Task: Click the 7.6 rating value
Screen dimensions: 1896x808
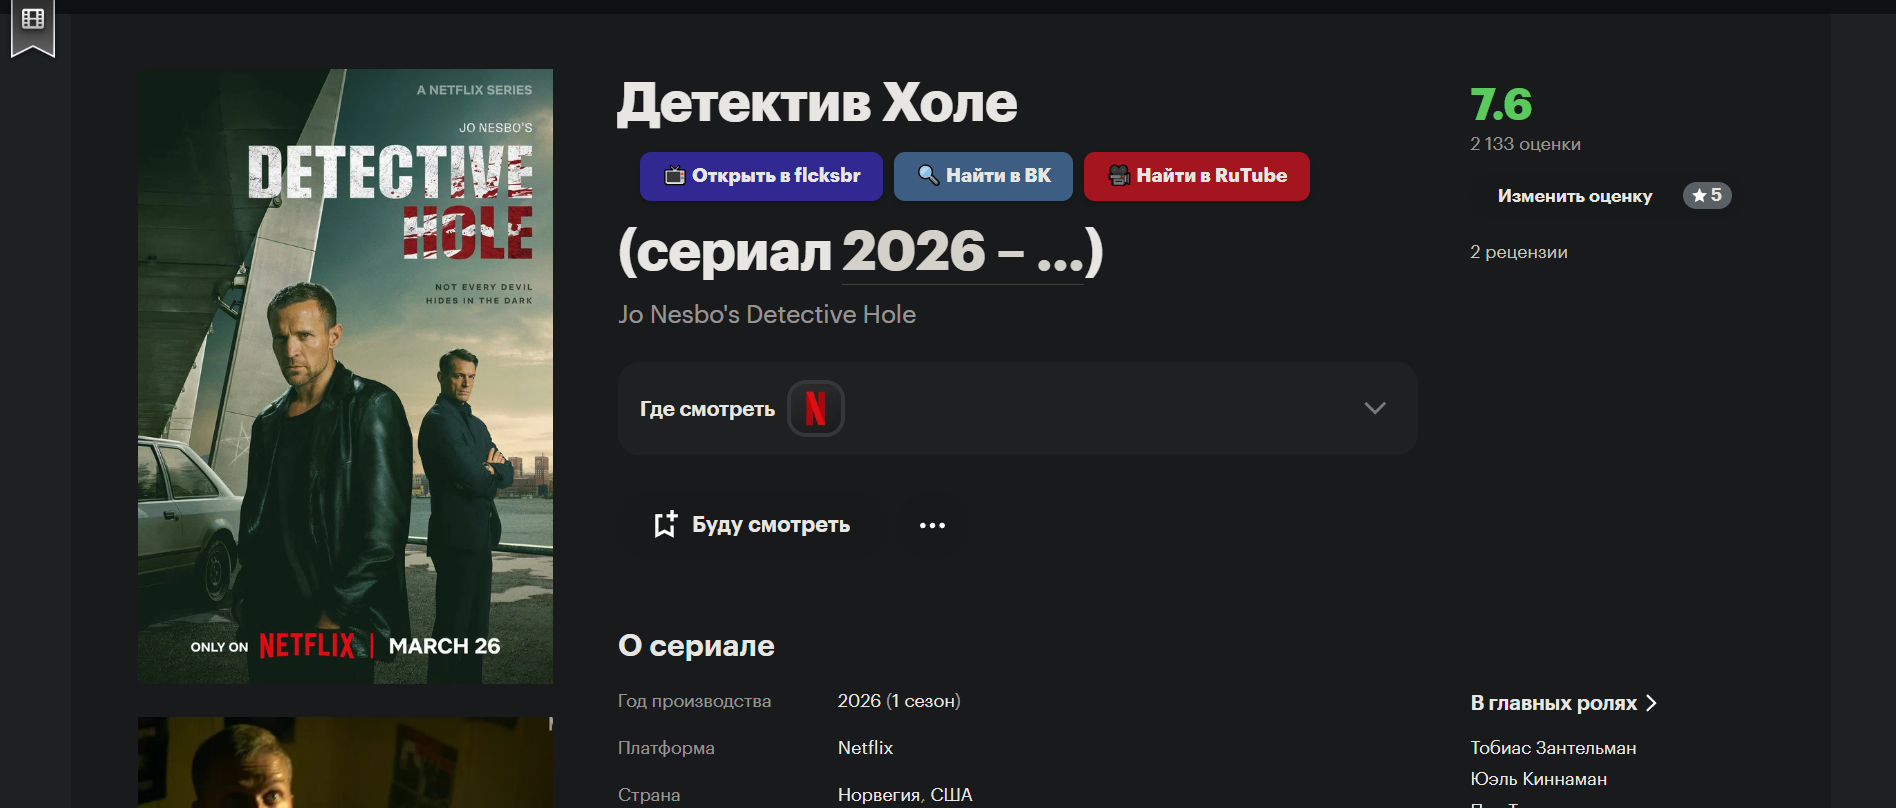Action: pyautogui.click(x=1501, y=104)
